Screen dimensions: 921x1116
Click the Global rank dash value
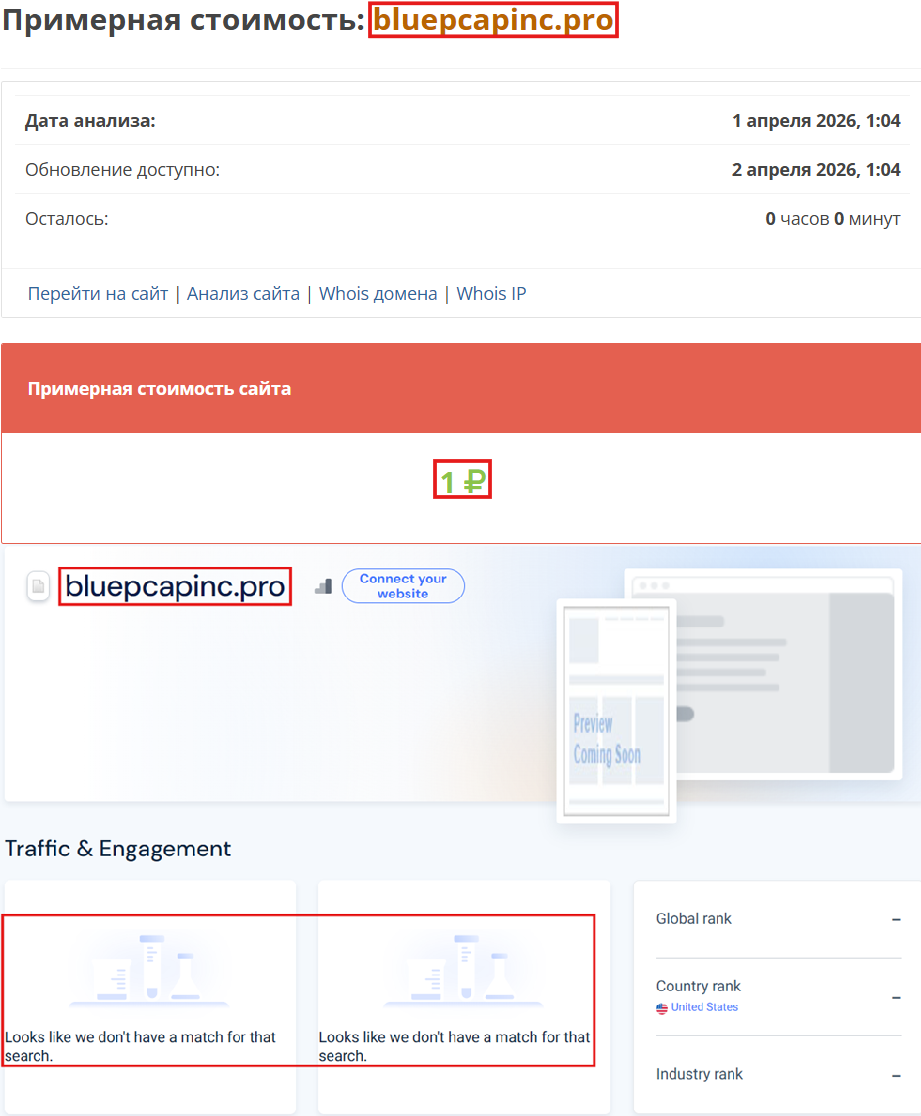(898, 918)
